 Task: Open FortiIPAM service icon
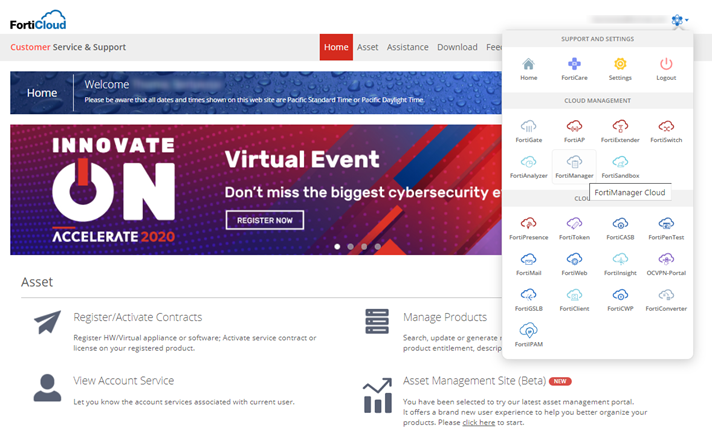(529, 330)
